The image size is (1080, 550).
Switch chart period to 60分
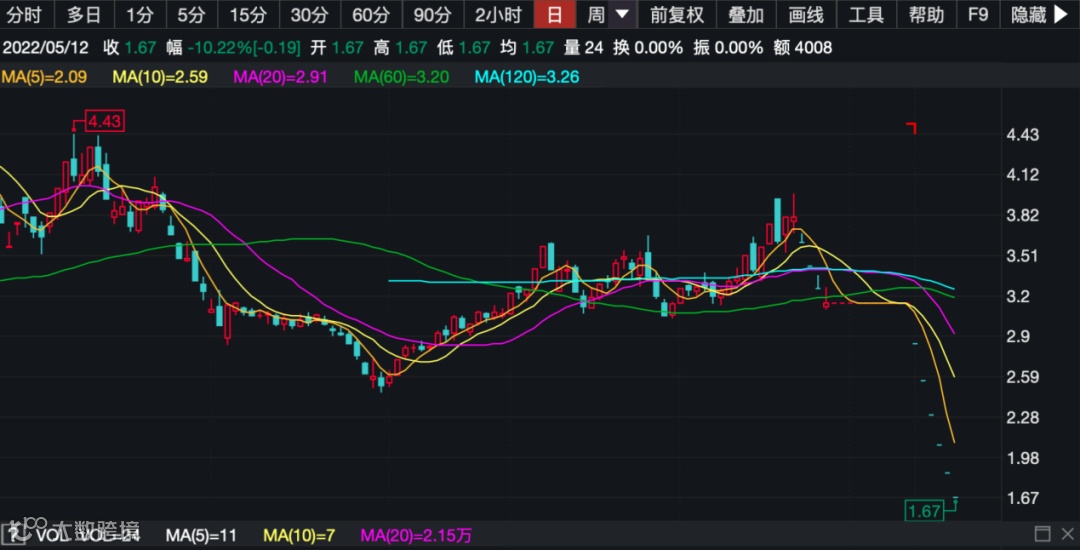[x=370, y=14]
